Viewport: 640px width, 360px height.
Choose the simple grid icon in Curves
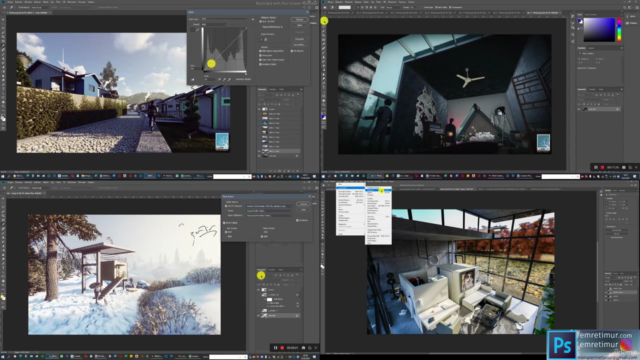[261, 40]
